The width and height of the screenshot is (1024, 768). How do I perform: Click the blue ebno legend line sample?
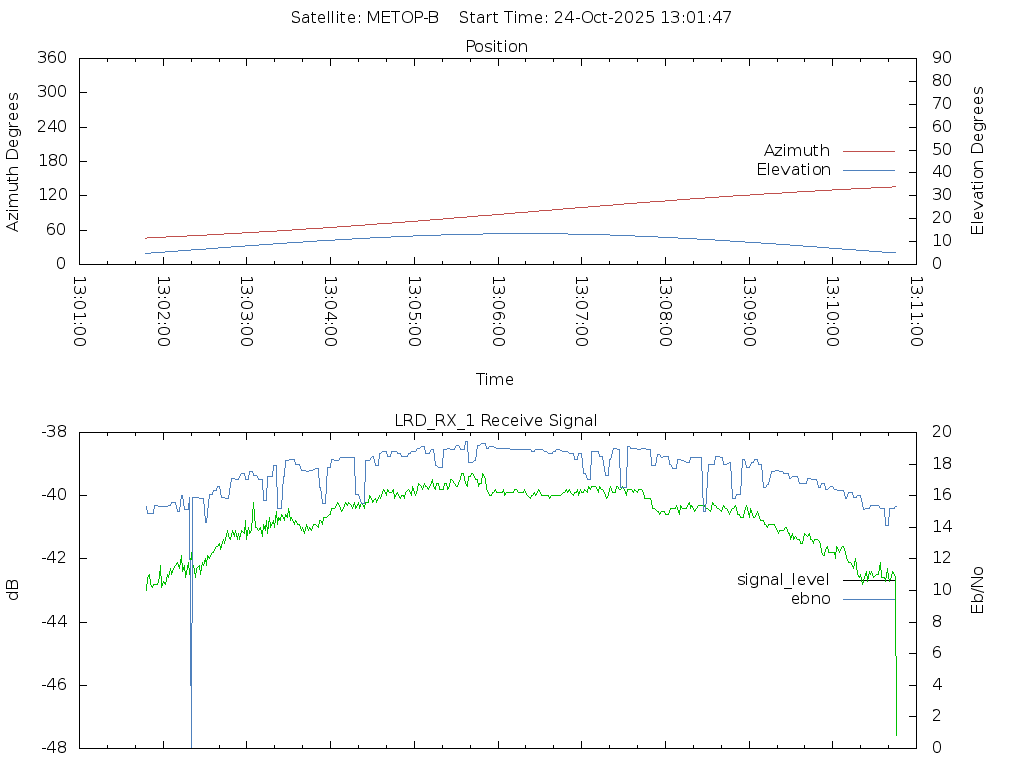click(868, 599)
